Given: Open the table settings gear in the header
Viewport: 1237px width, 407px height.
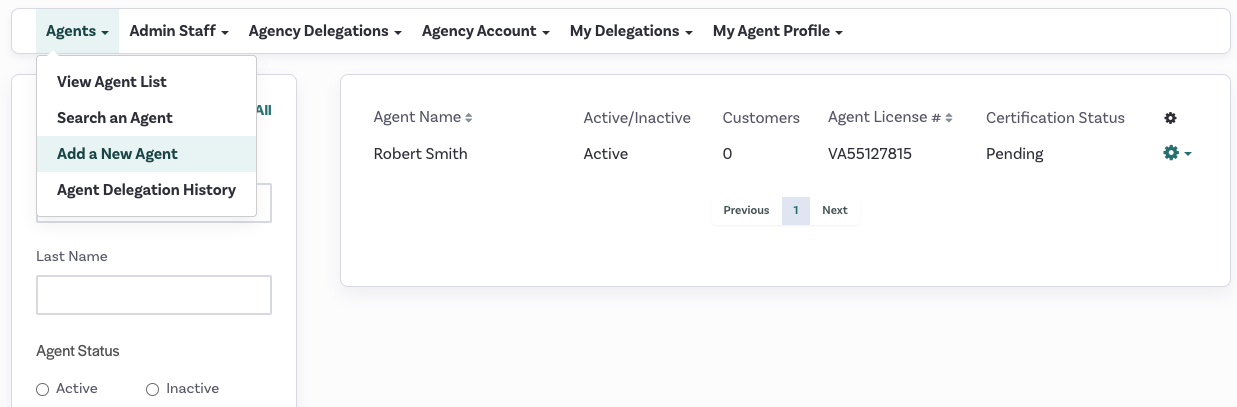Looking at the screenshot, I should pyautogui.click(x=1170, y=118).
